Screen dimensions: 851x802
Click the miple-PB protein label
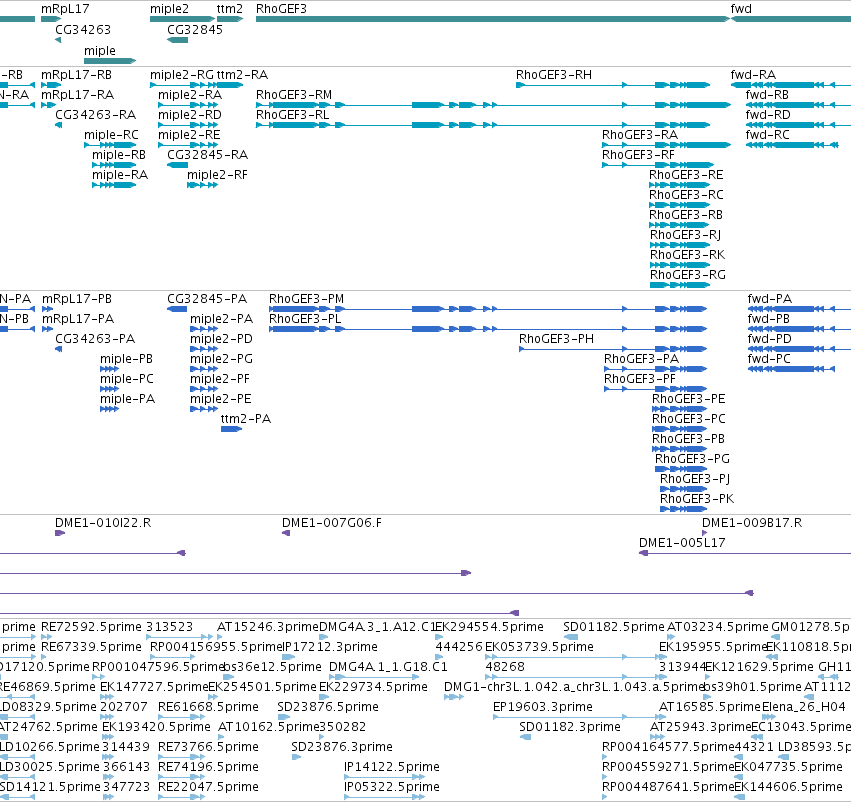click(126, 359)
